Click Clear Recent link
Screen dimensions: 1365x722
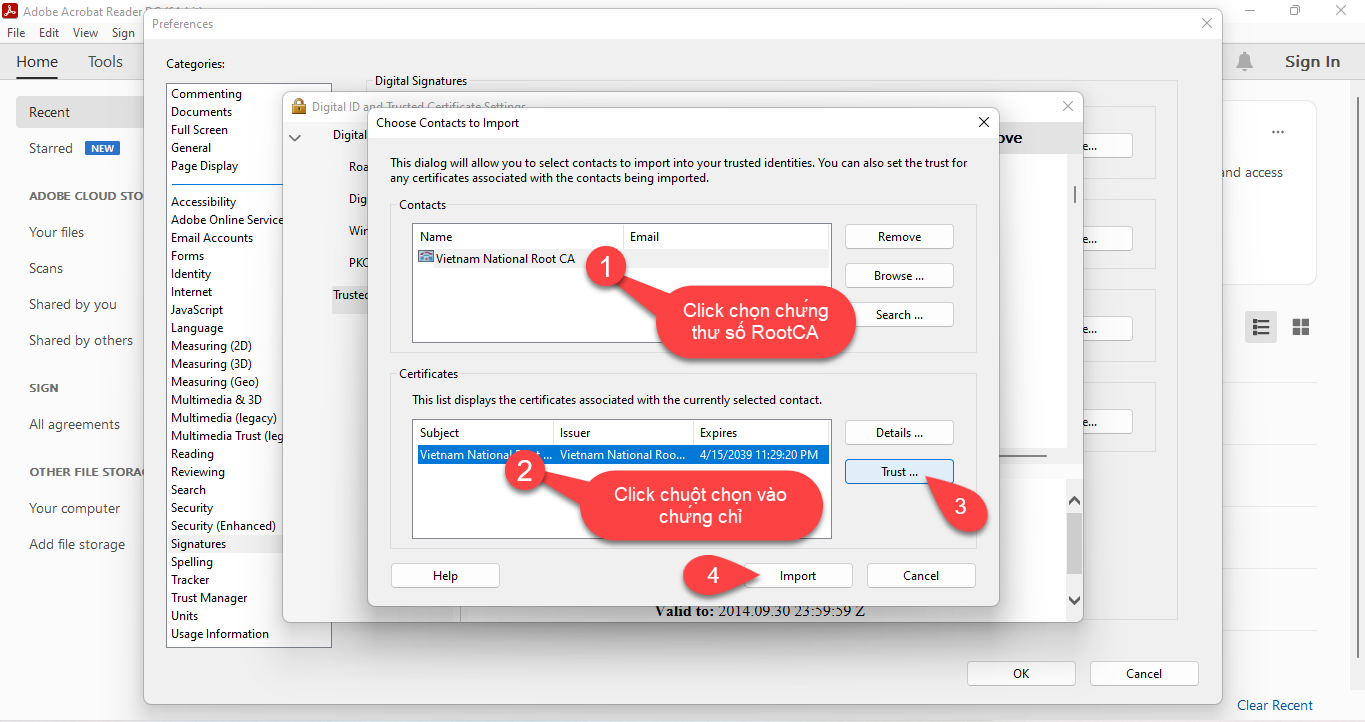(x=1275, y=705)
